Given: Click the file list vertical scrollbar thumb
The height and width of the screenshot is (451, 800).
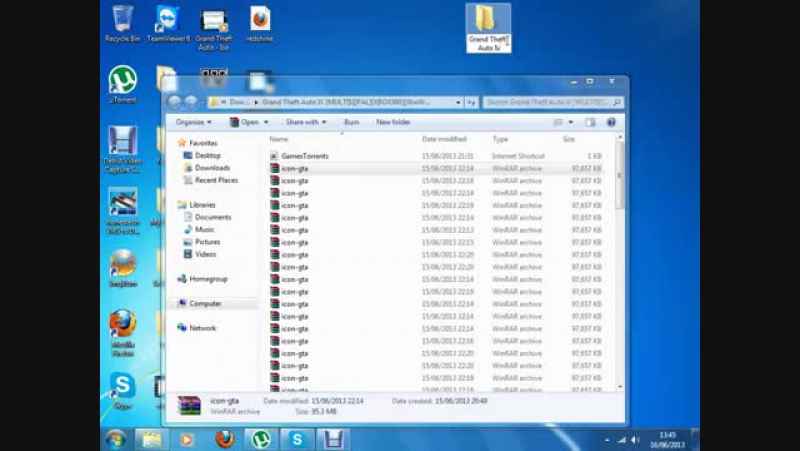Looking at the screenshot, I should coord(620,174).
